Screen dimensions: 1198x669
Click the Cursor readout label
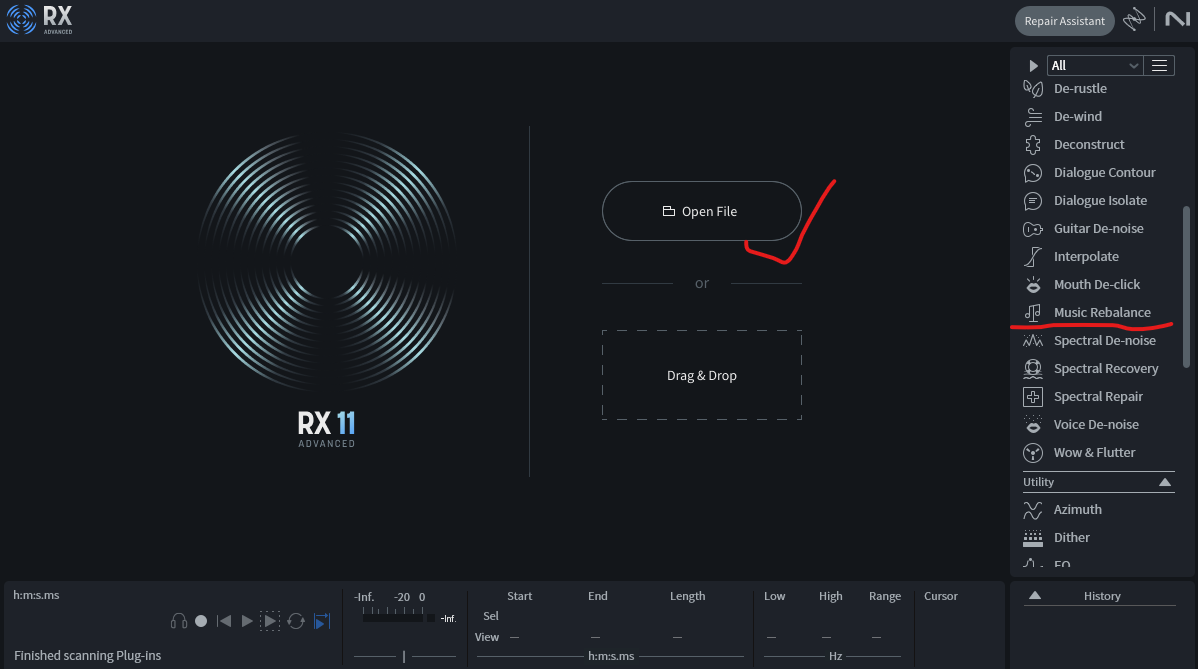tap(941, 596)
